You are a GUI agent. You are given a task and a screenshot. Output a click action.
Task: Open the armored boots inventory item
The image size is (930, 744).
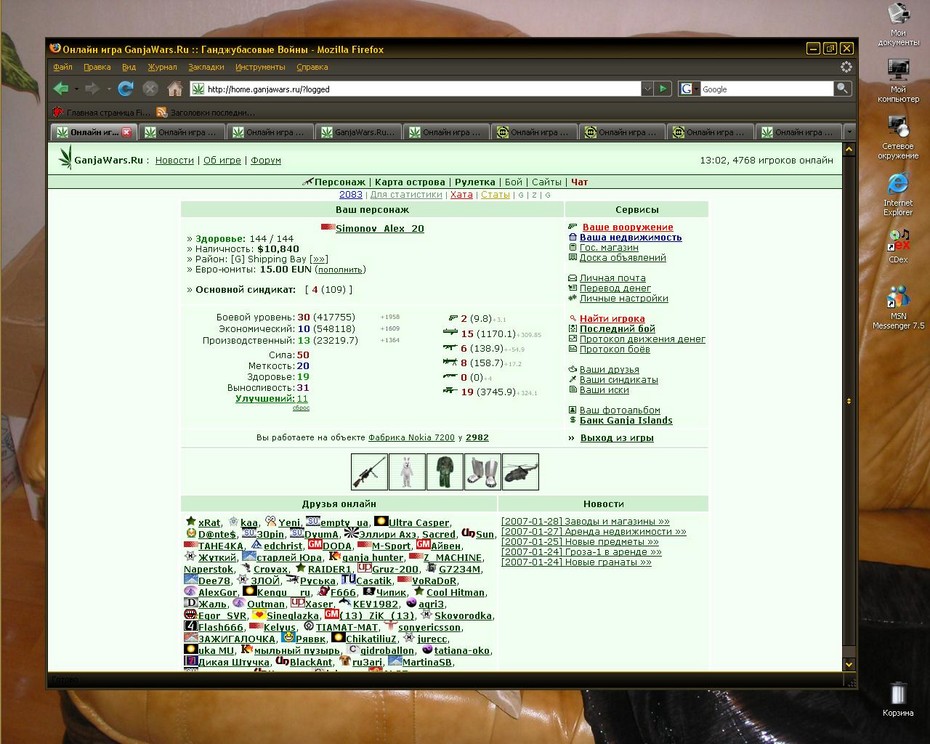[x=482, y=472]
